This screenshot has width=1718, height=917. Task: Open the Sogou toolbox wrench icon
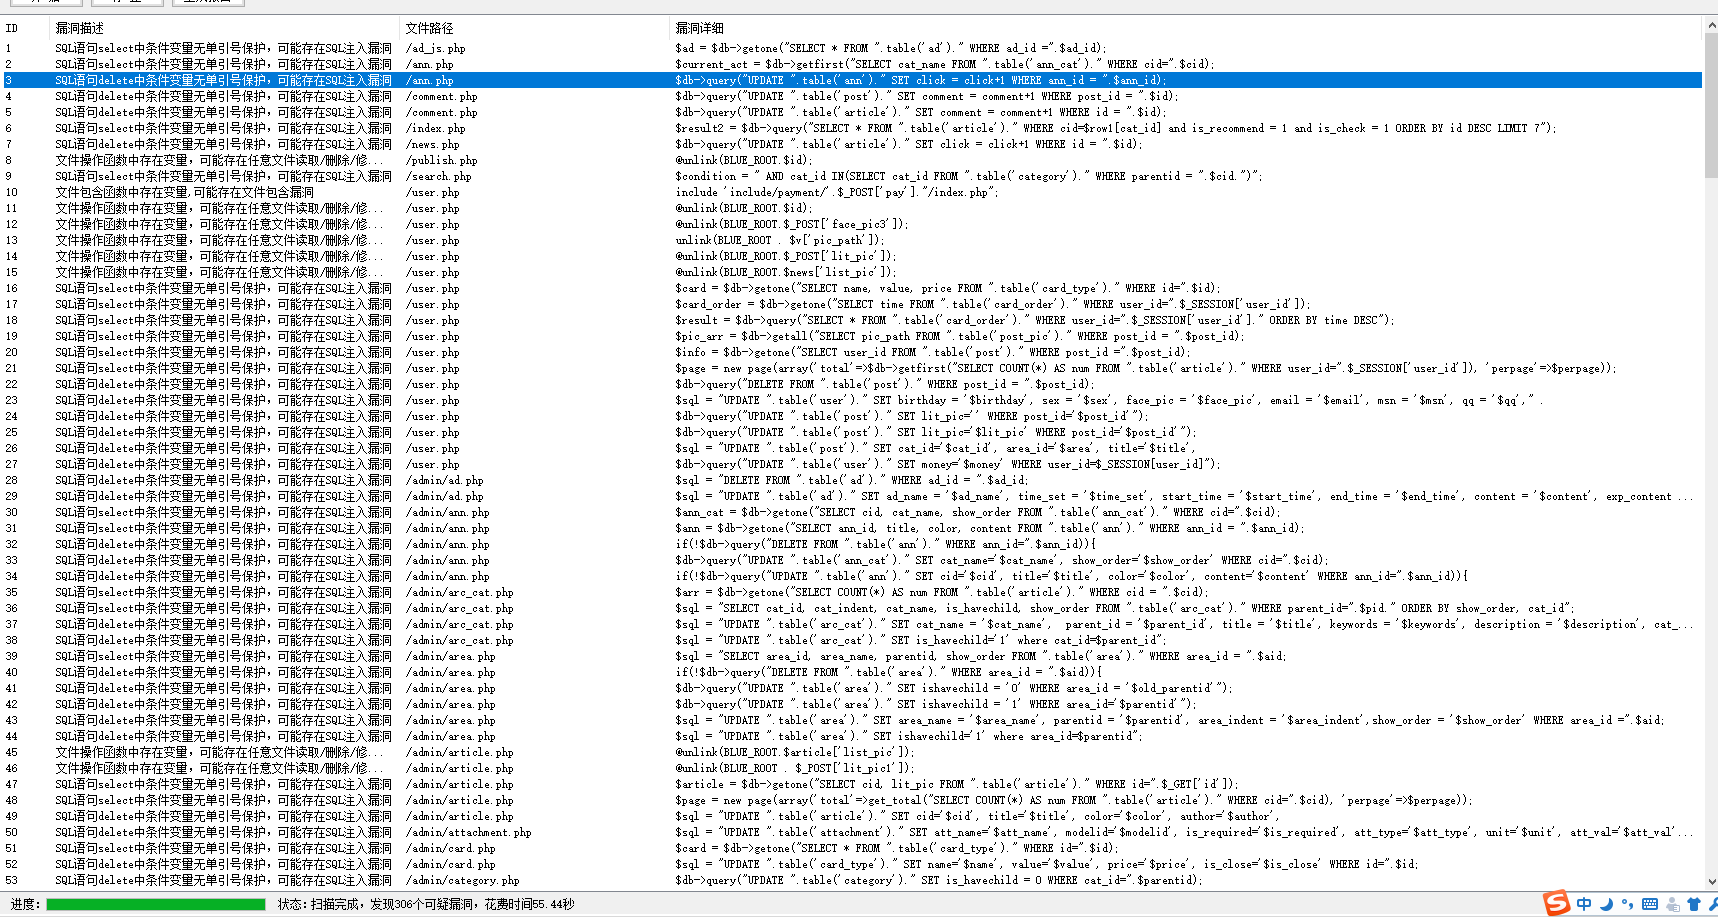1712,904
